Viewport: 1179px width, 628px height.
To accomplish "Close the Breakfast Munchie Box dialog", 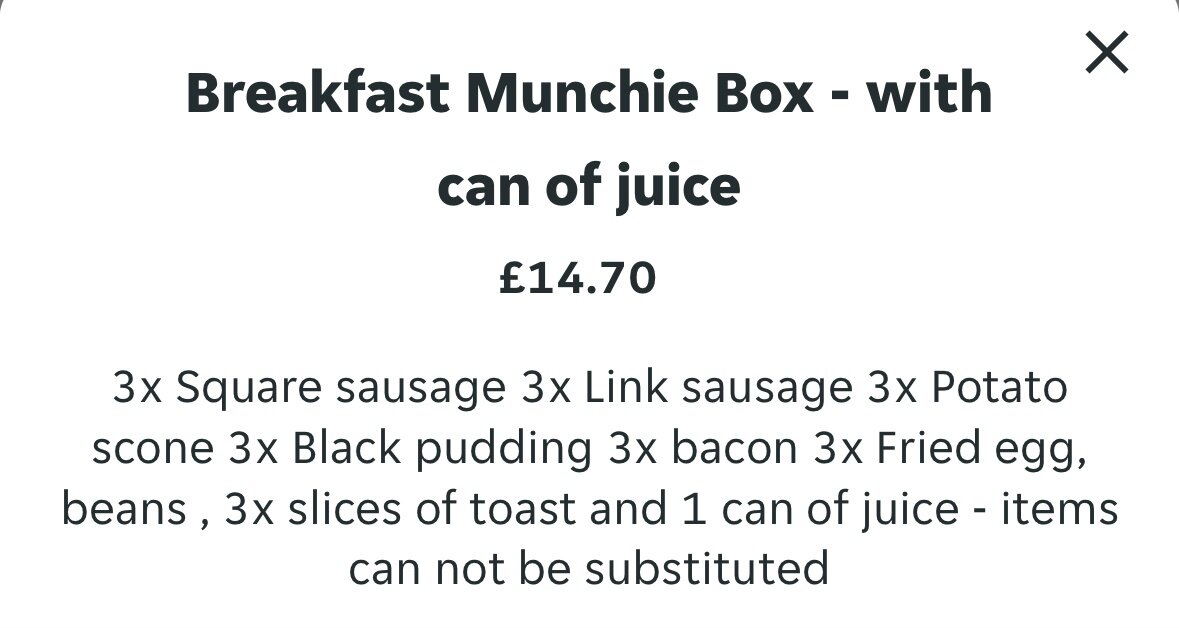I will (1107, 52).
